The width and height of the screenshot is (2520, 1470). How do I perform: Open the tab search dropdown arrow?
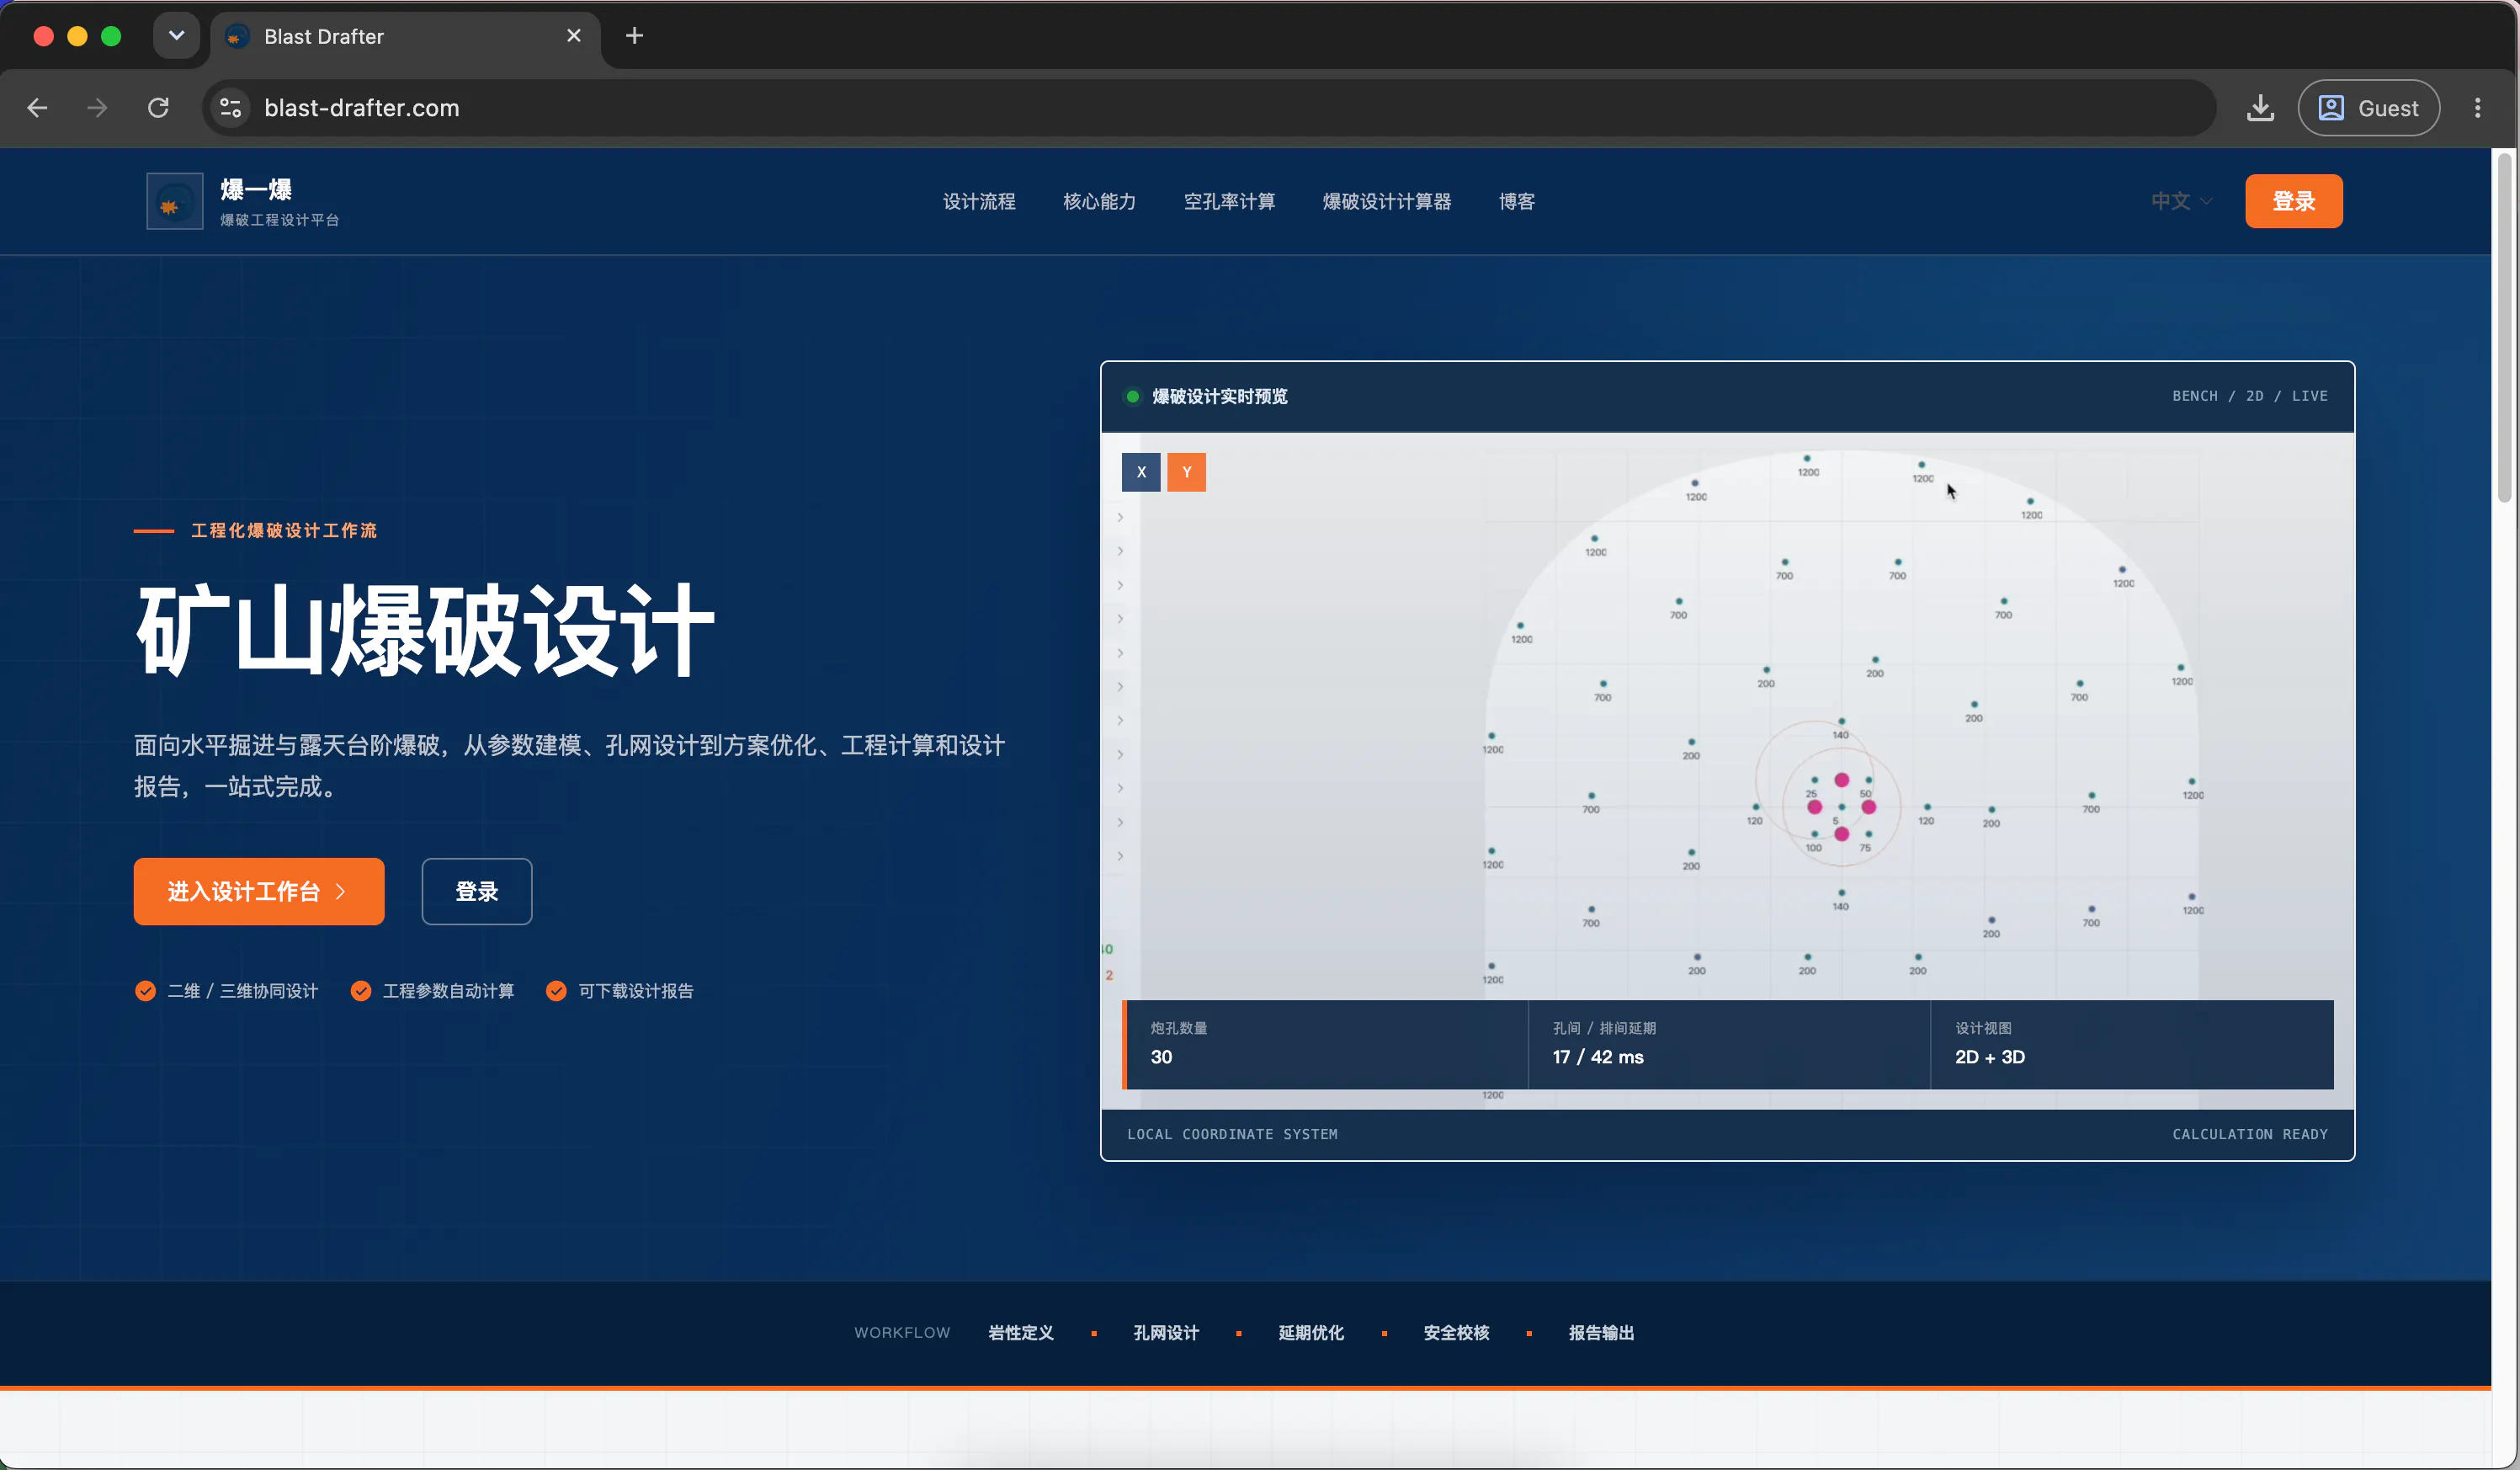pos(177,36)
